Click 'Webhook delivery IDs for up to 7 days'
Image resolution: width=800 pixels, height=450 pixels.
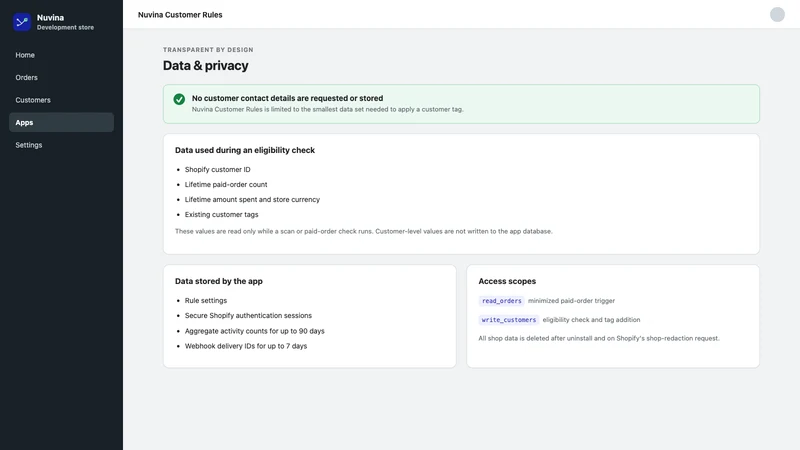point(246,346)
